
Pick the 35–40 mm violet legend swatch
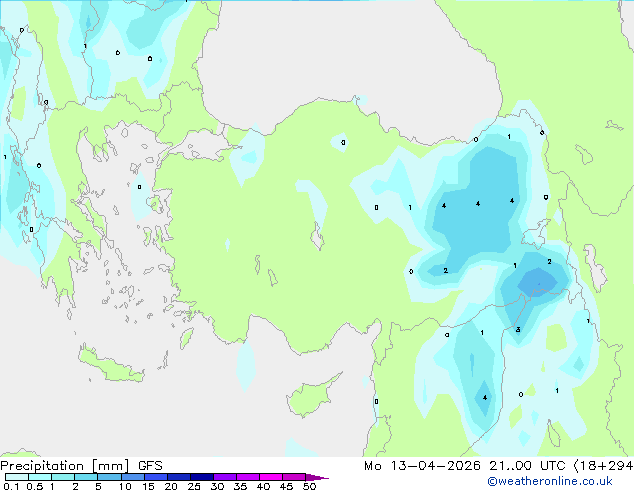(248, 477)
